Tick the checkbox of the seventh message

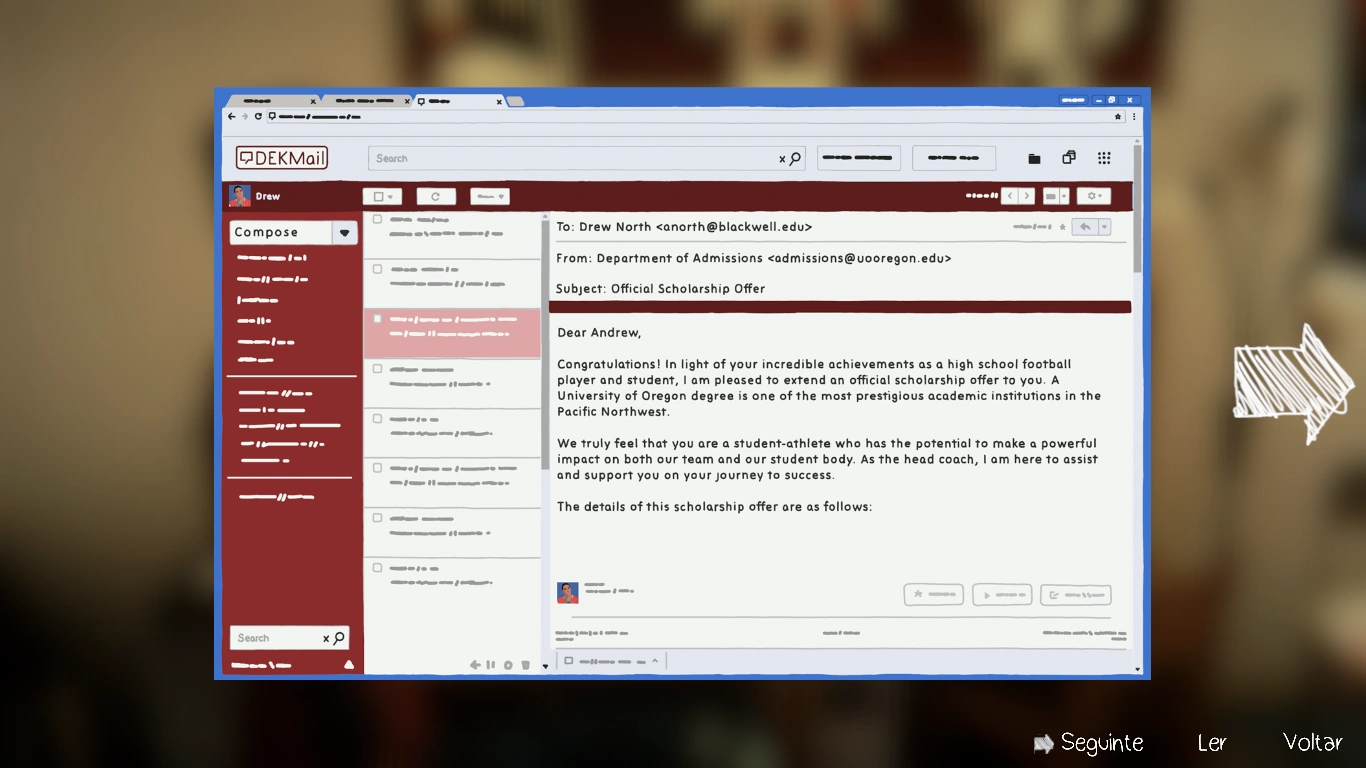point(378,517)
